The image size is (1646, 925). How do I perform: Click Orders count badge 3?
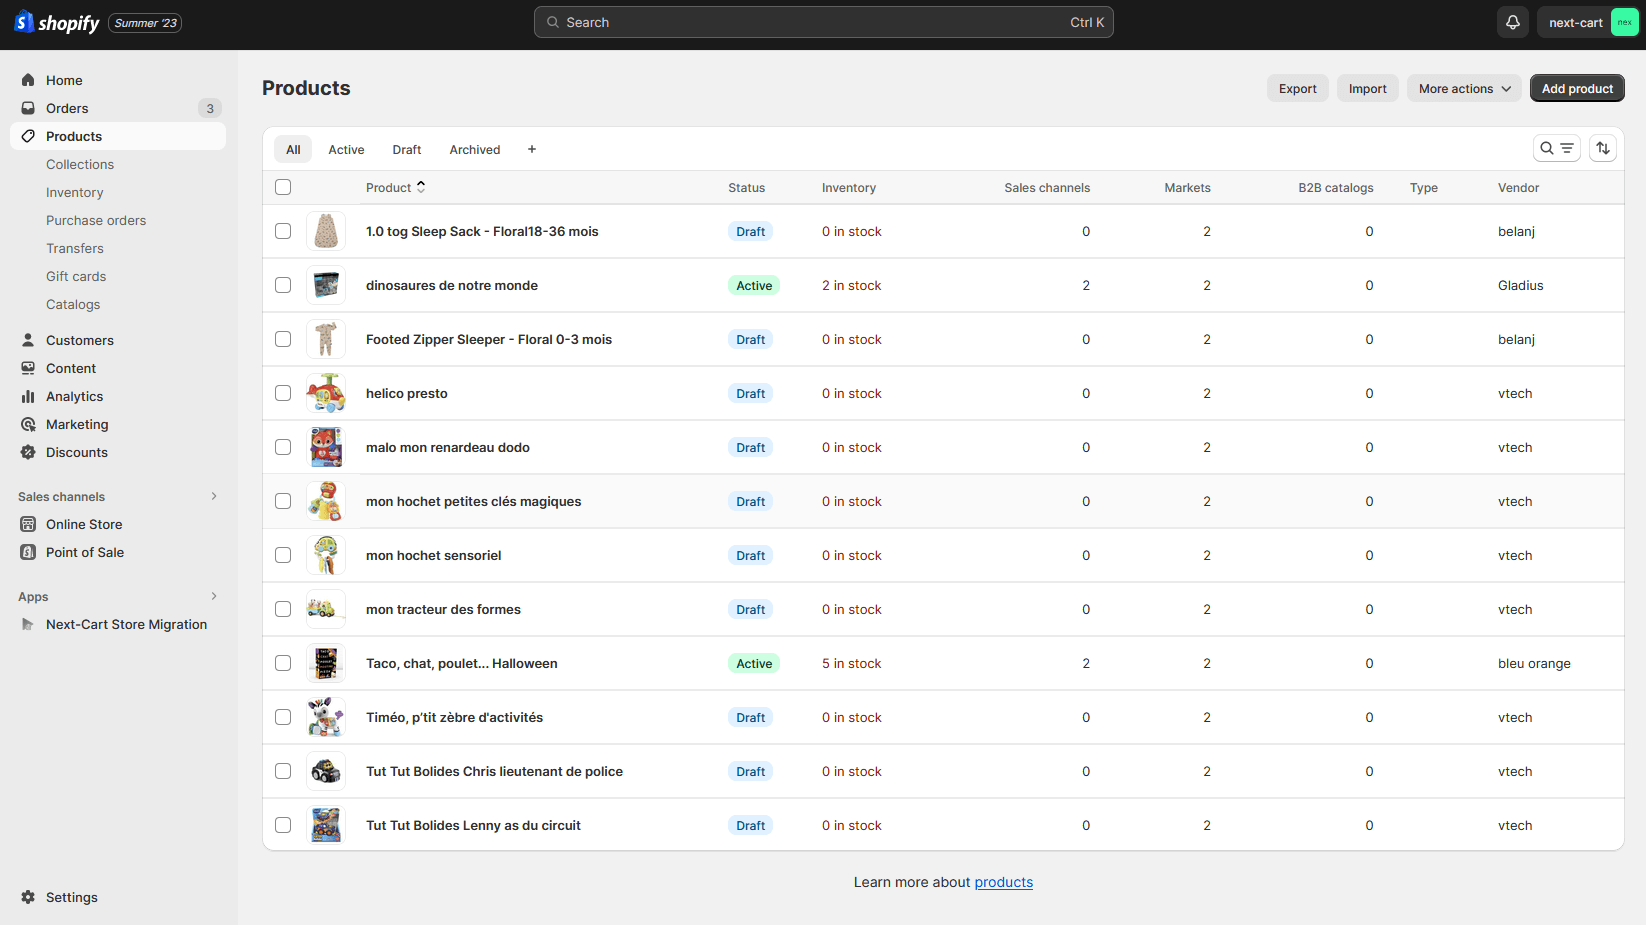click(x=210, y=108)
